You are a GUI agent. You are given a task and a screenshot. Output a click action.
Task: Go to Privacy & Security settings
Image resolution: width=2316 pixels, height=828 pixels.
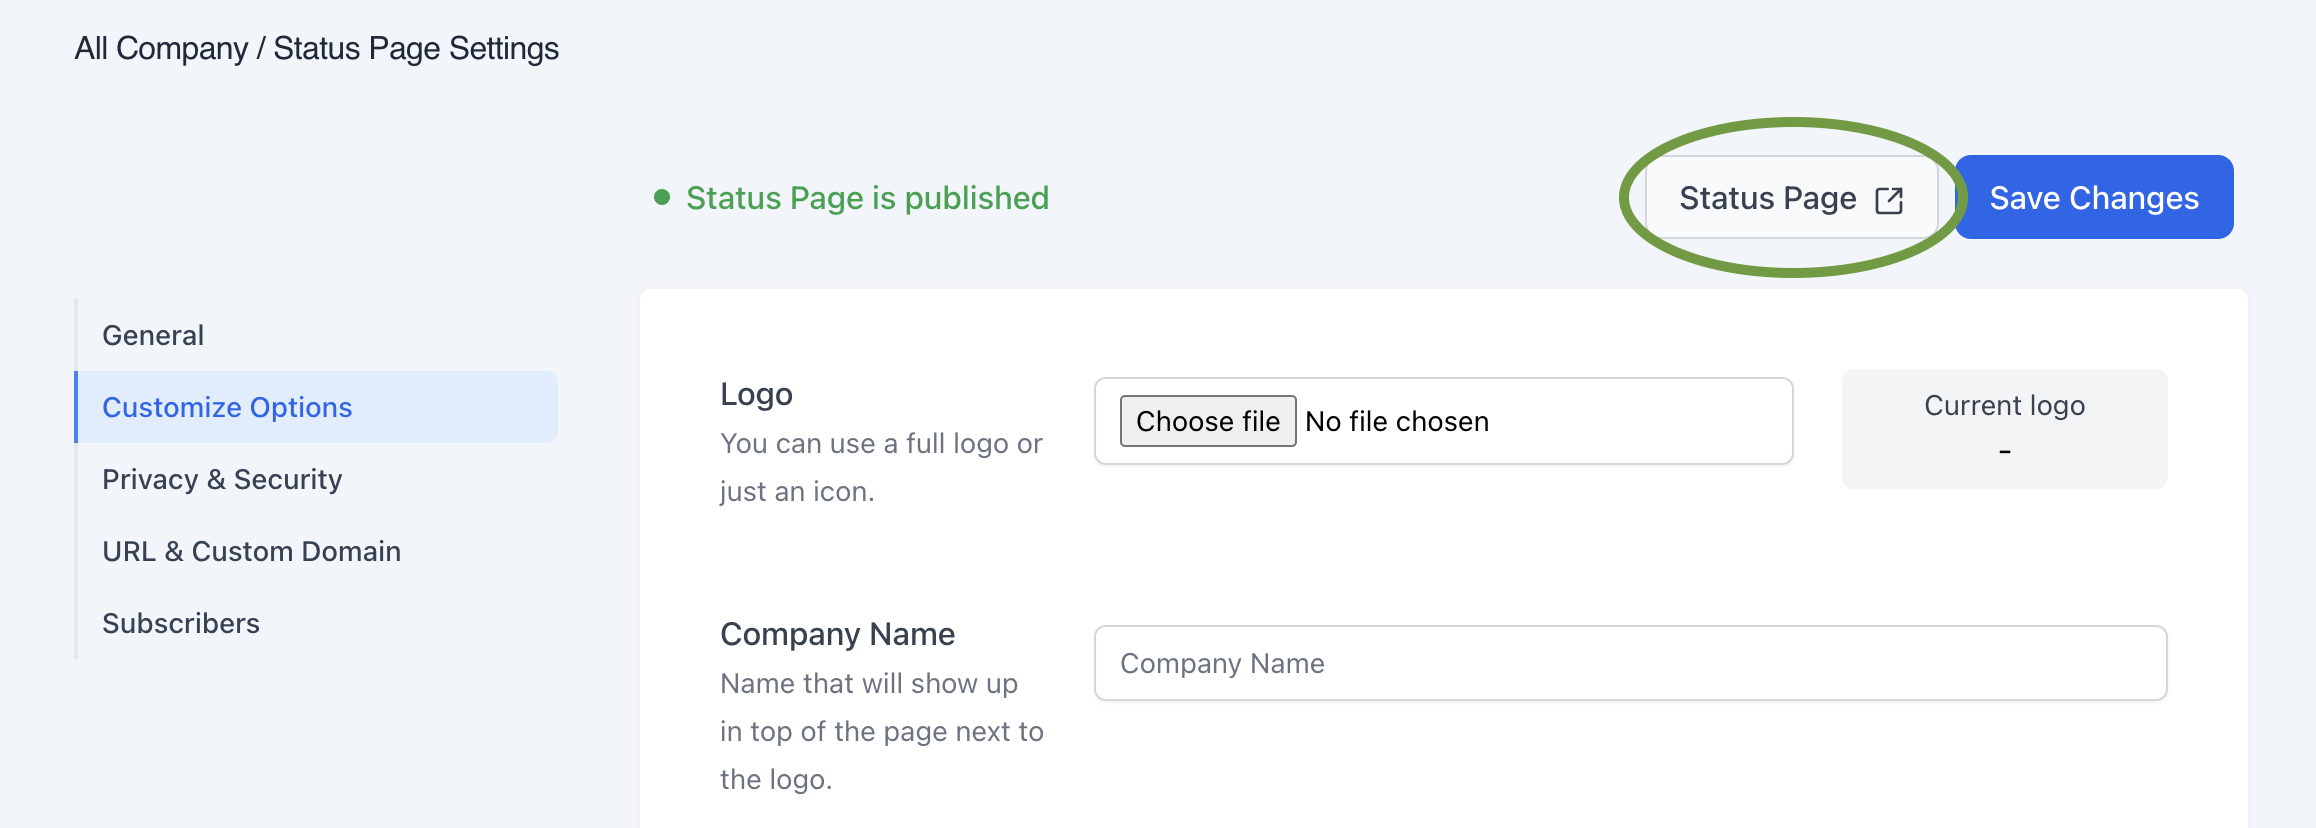pyautogui.click(x=222, y=479)
